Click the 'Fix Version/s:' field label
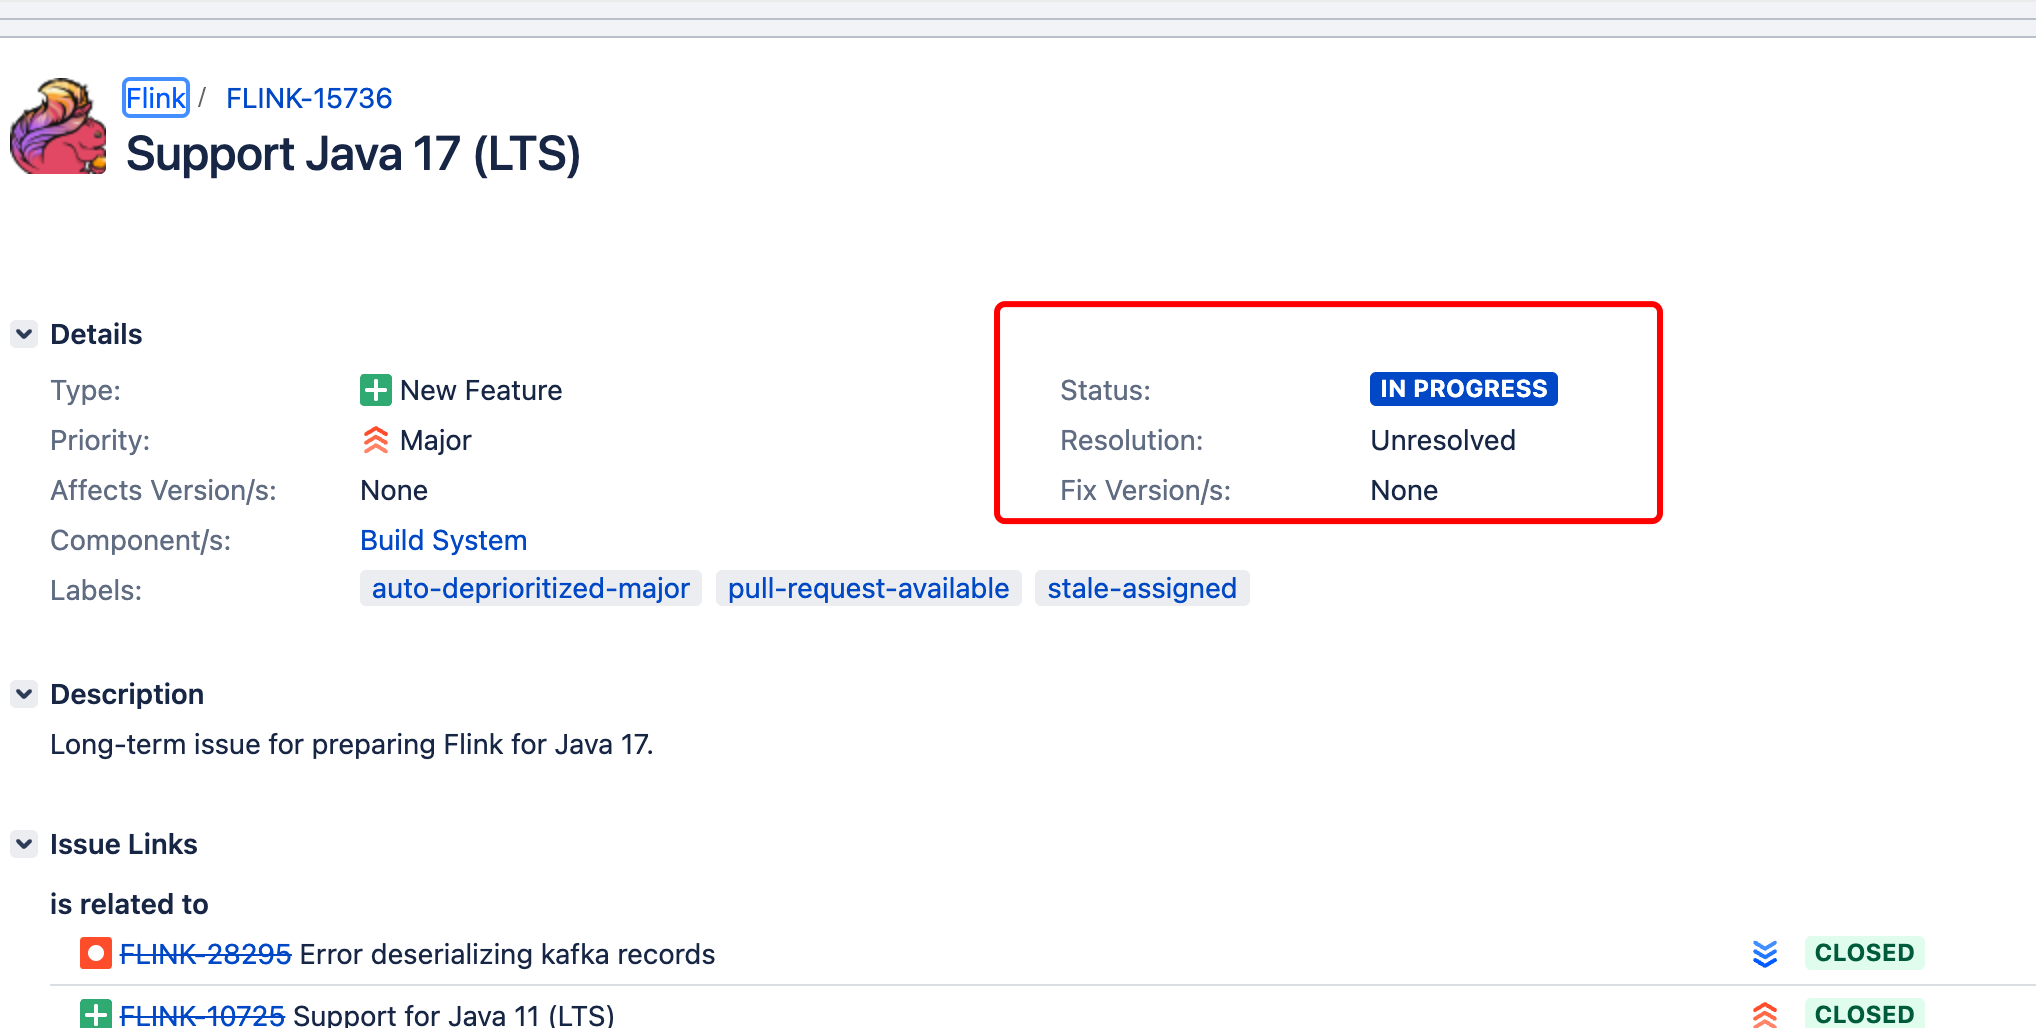This screenshot has height=1028, width=2036. click(x=1145, y=490)
